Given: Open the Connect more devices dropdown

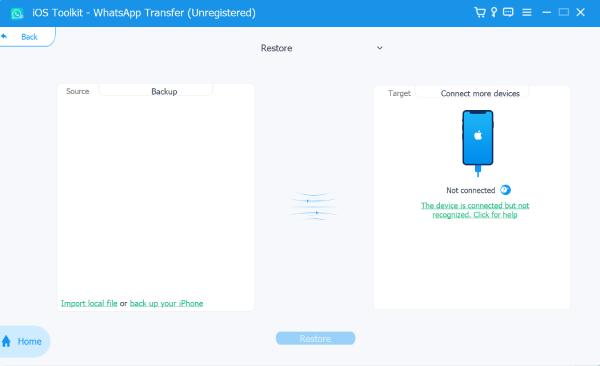Looking at the screenshot, I should point(472,93).
